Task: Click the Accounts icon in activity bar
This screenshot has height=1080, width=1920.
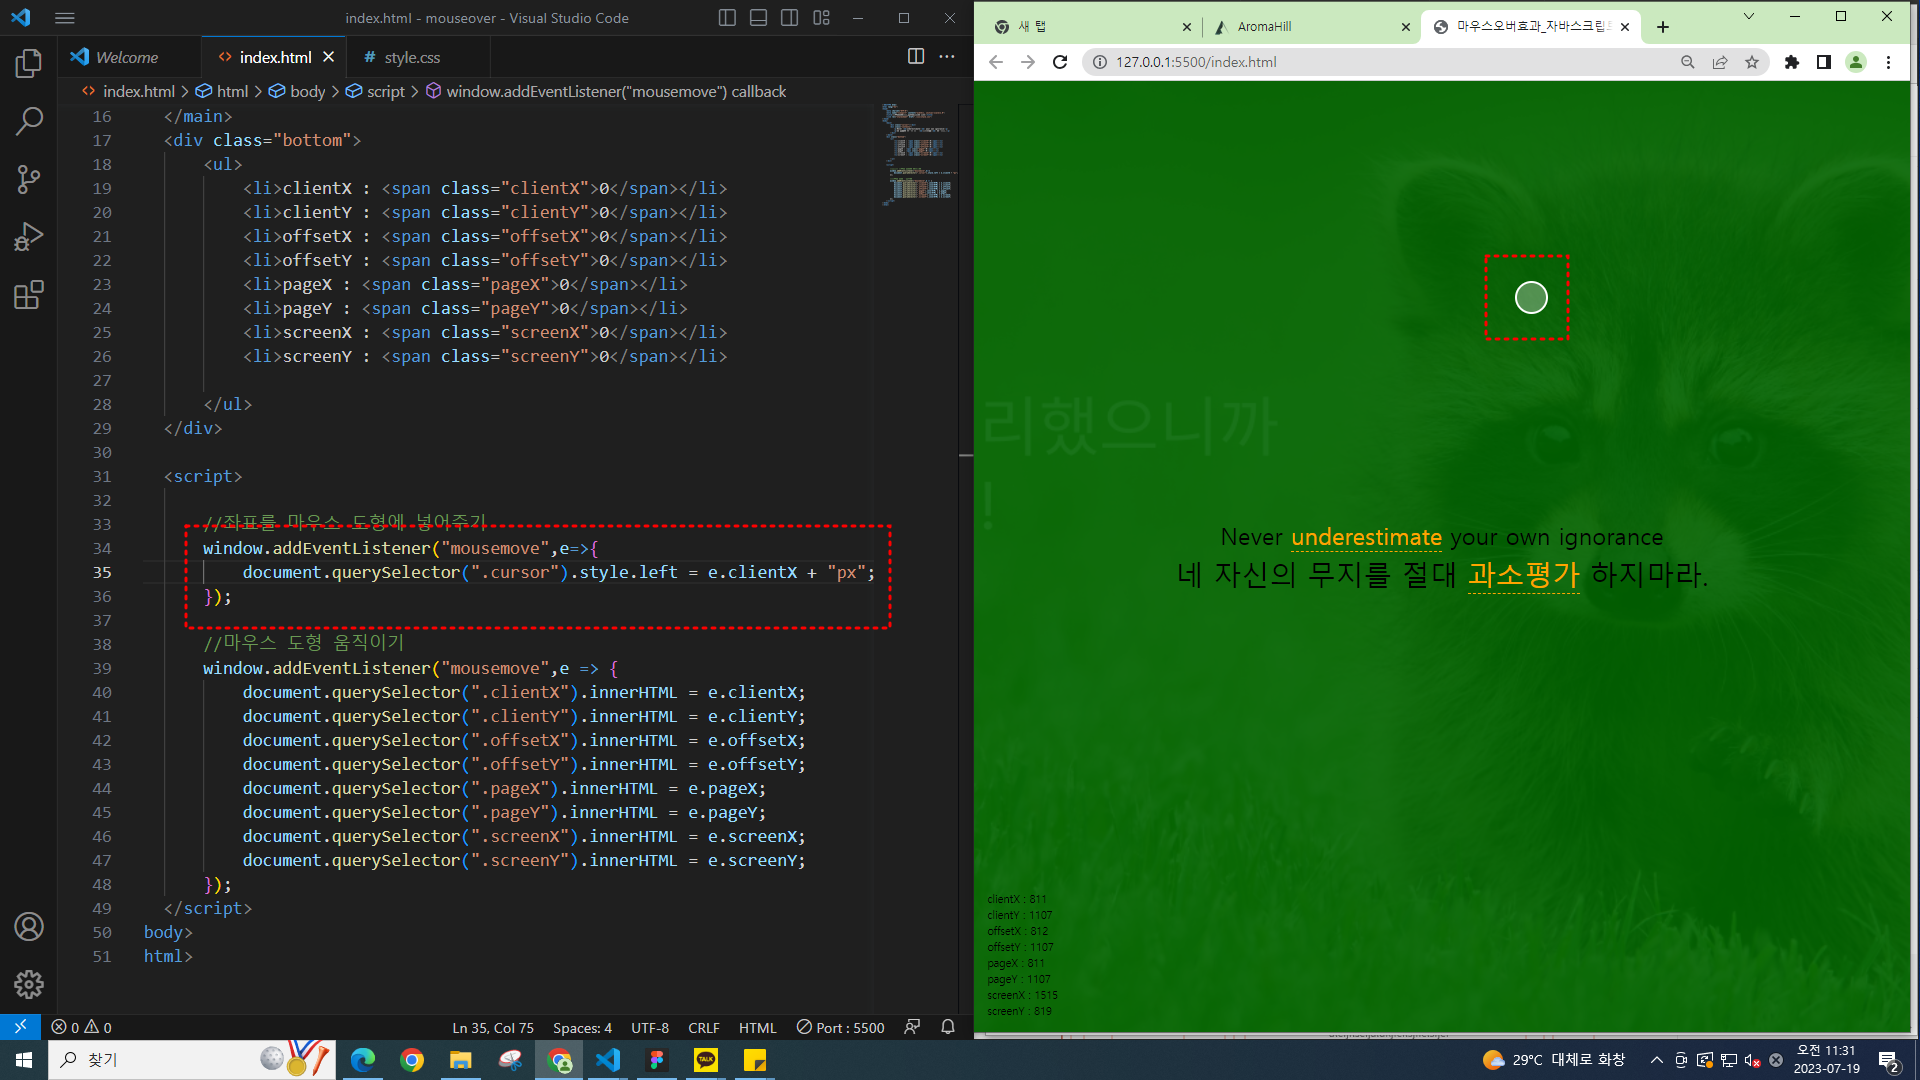Action: (28, 927)
